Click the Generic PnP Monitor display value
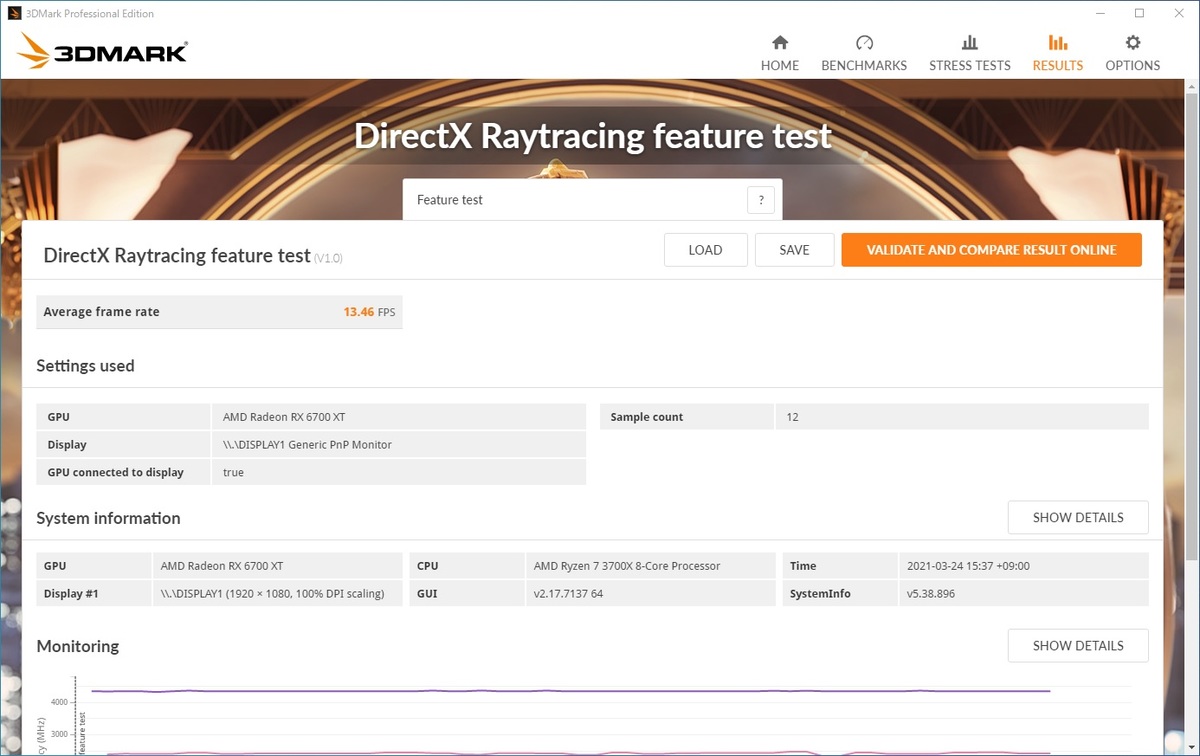Screen dimensions: 1200x756 click(308, 445)
